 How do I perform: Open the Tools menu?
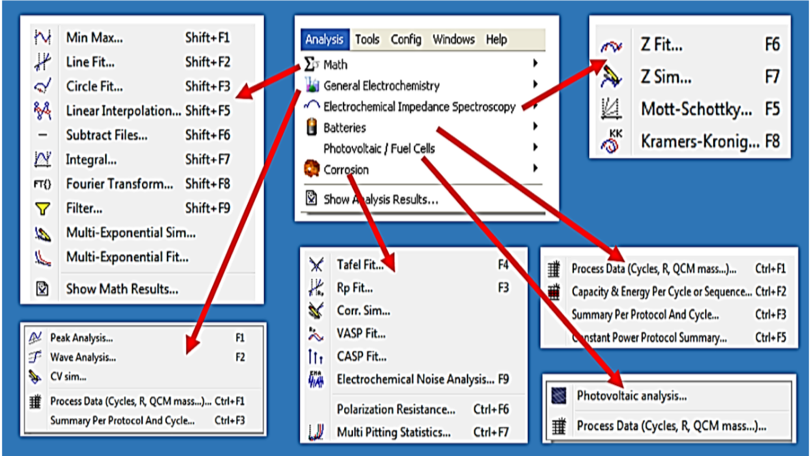tap(367, 39)
